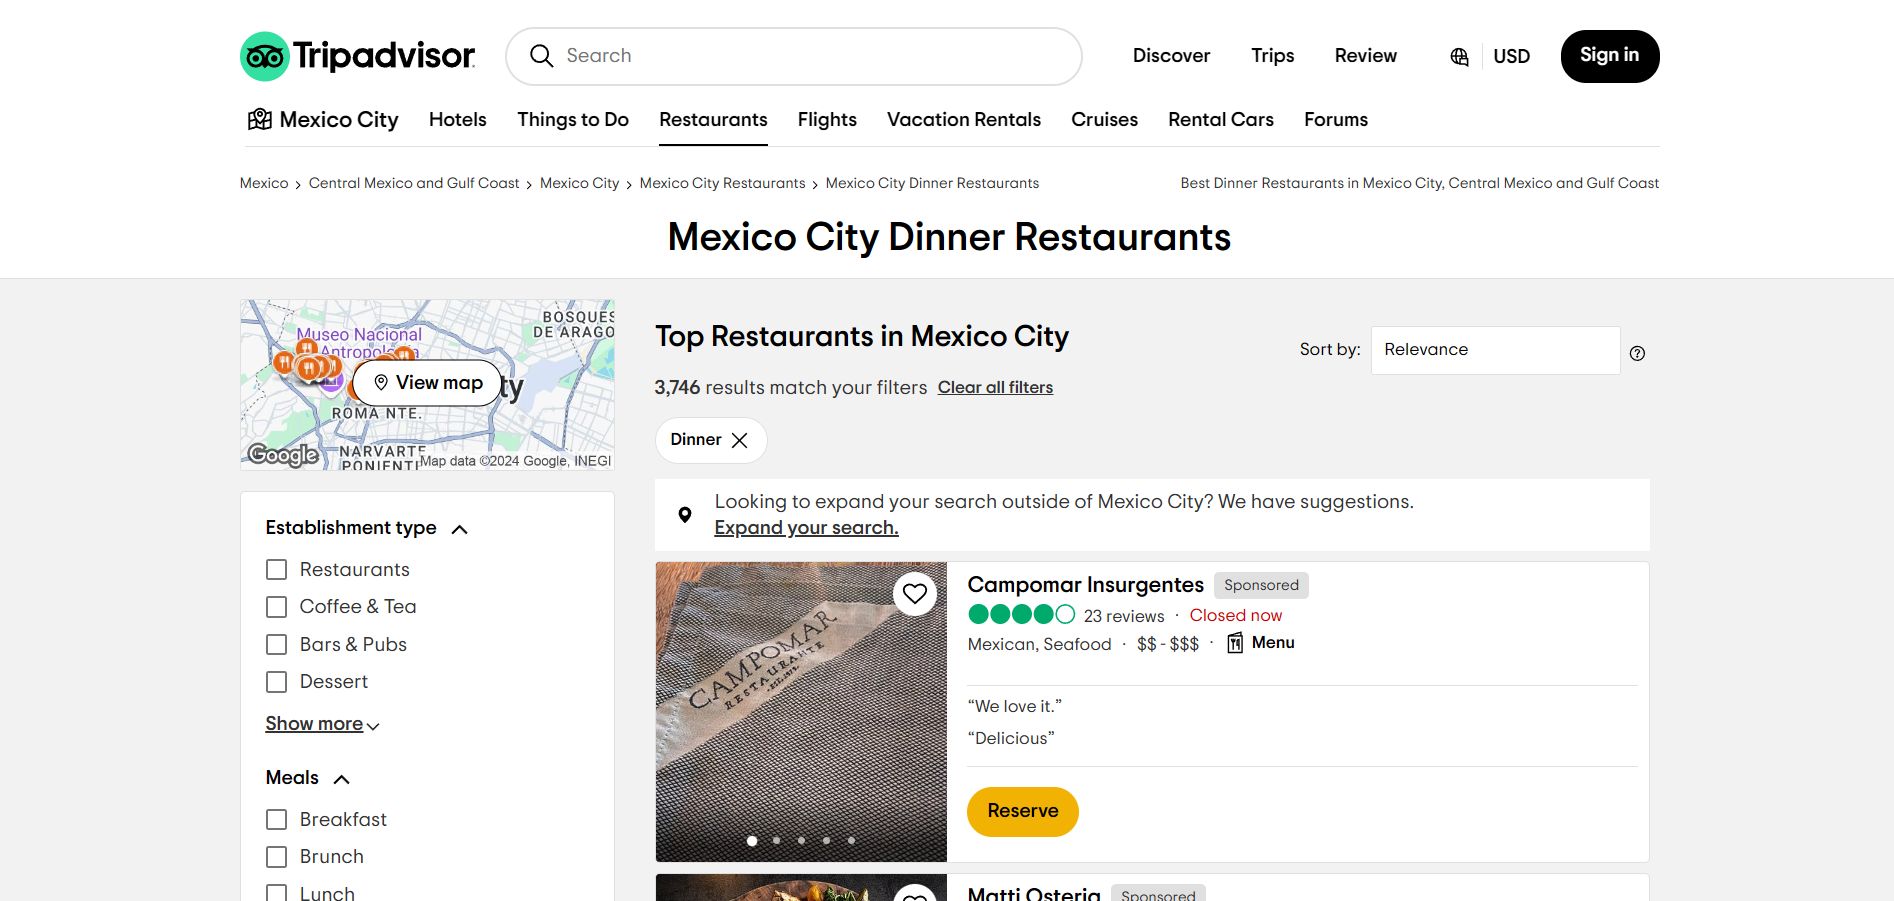Click the Campomar Menu icon
Image resolution: width=1894 pixels, height=901 pixels.
tap(1235, 643)
